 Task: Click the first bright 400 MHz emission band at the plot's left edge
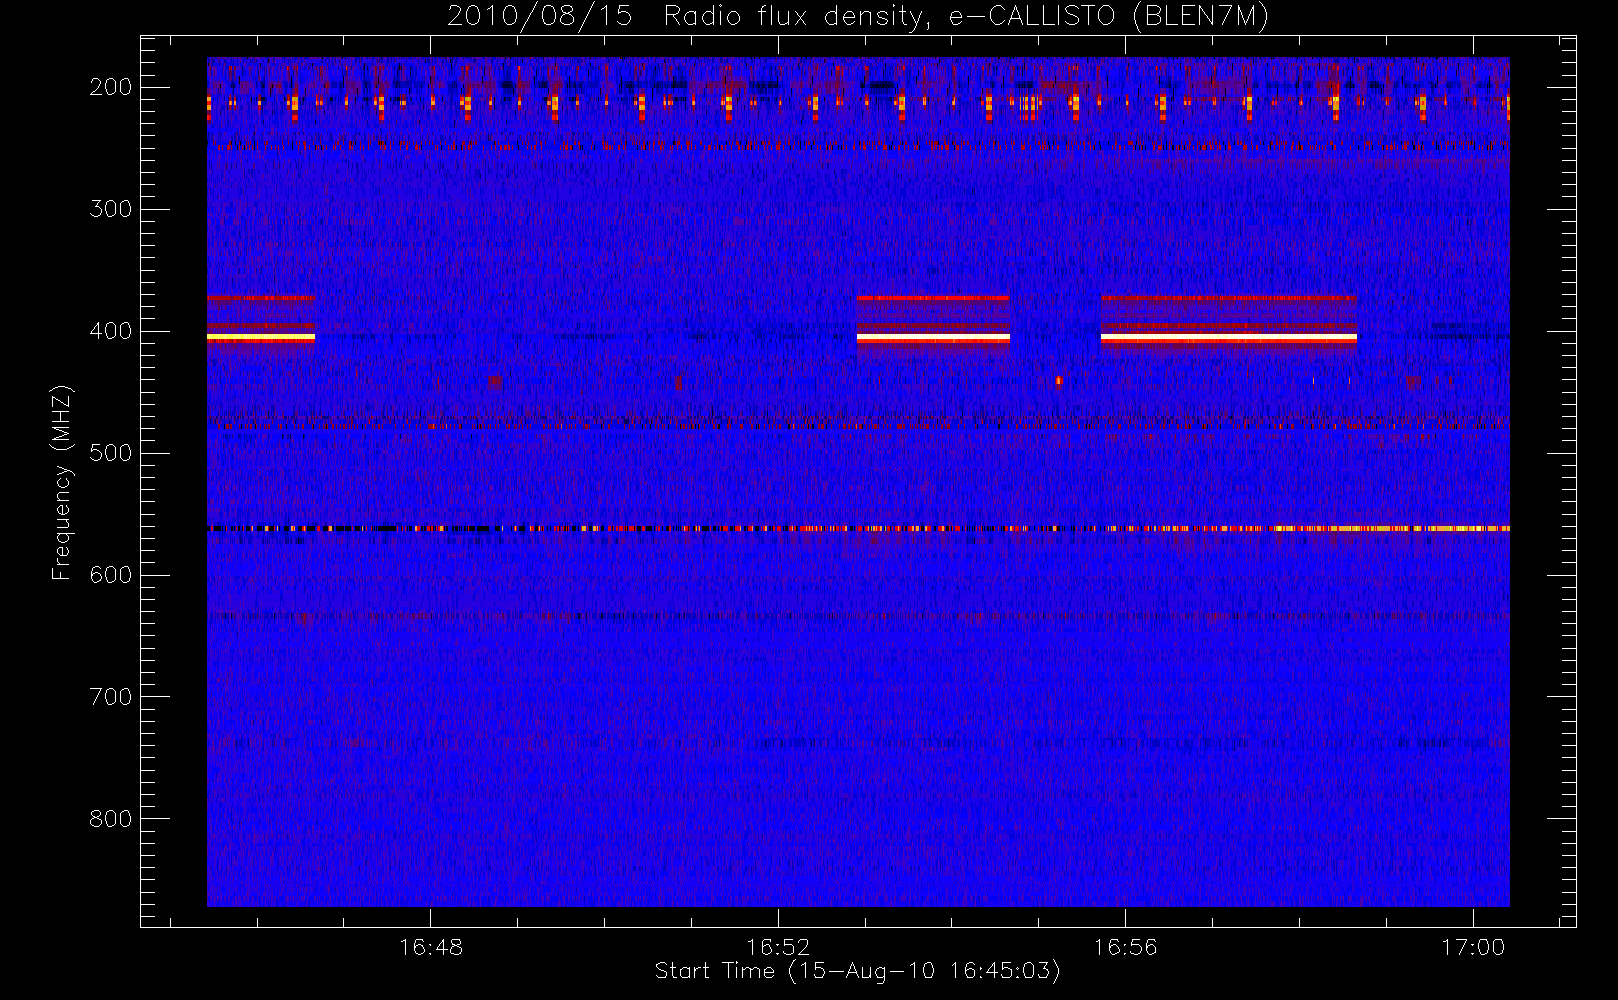coord(261,338)
